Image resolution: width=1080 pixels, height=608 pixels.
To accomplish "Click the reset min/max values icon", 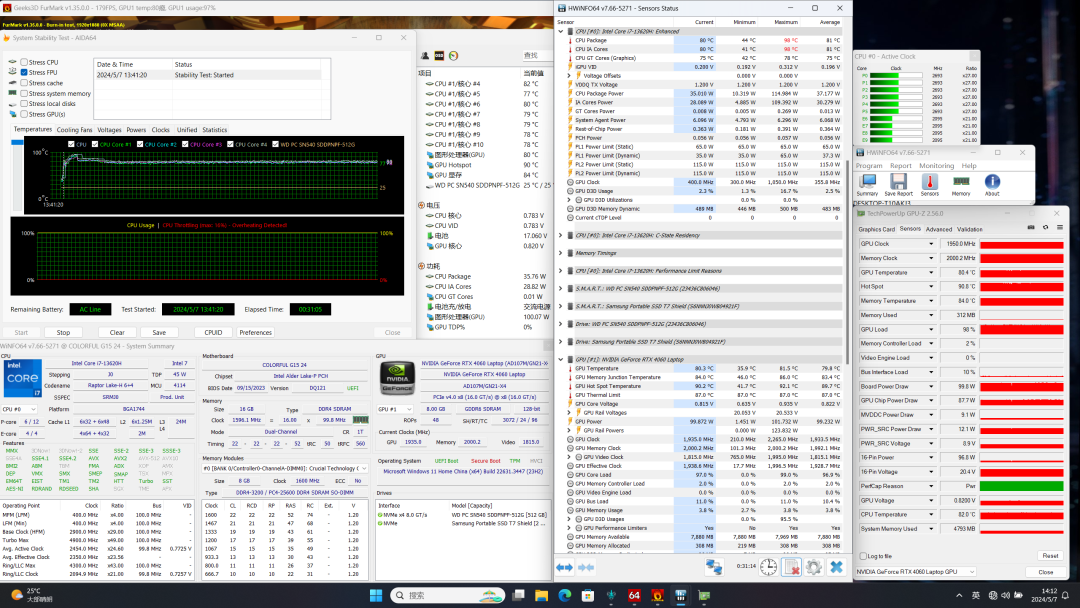I will (x=790, y=566).
